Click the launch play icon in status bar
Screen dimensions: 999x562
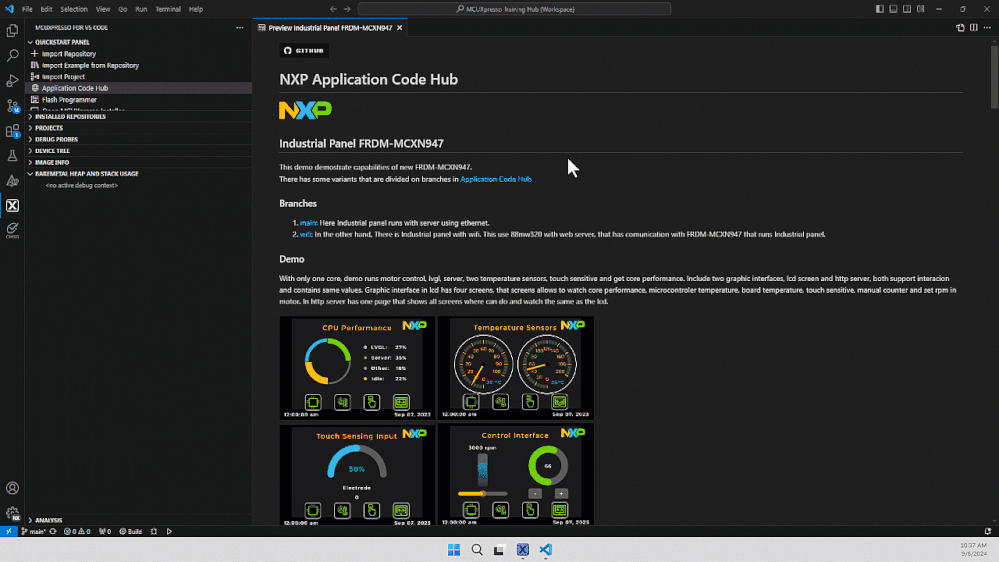pos(169,531)
